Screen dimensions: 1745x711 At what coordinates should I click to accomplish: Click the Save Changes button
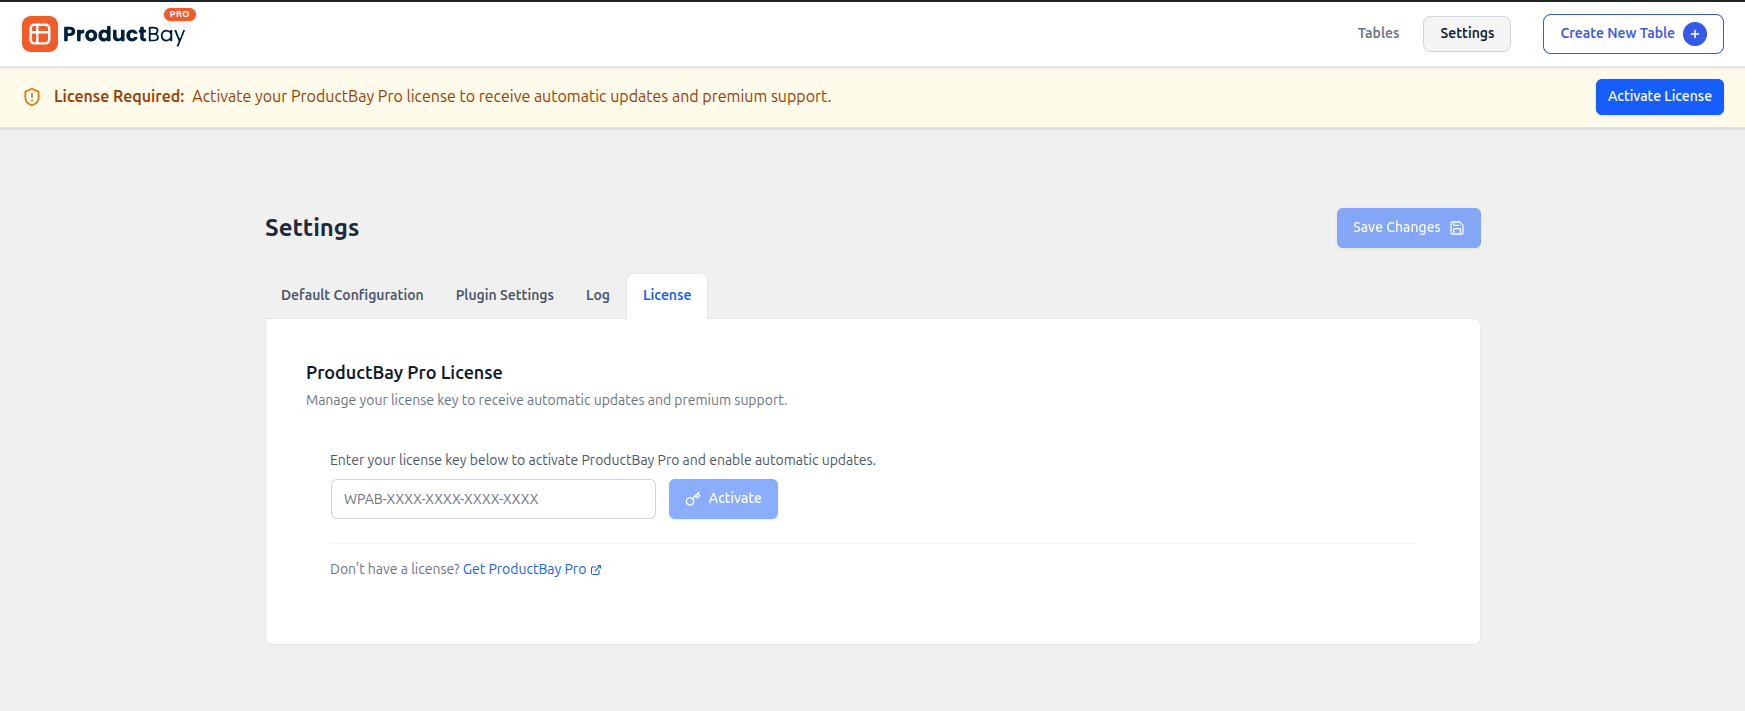point(1409,228)
